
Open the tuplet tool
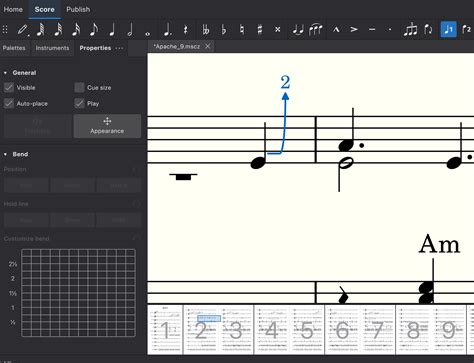410,30
